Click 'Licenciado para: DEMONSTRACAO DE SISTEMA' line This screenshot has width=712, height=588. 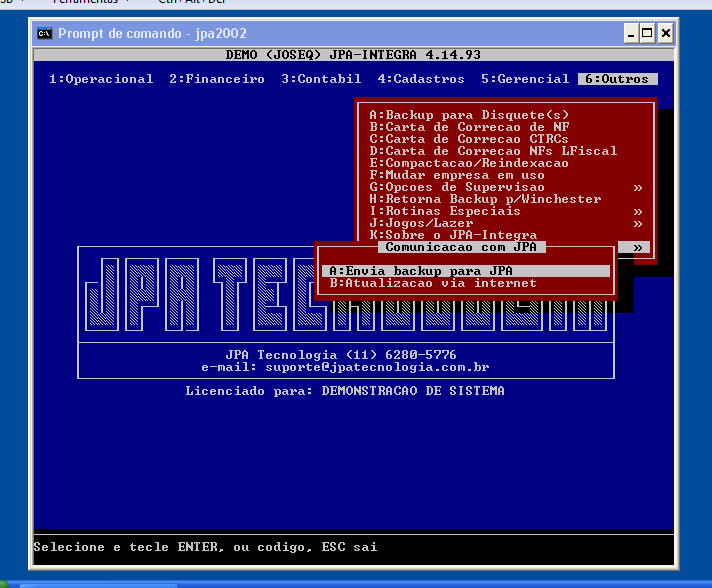tap(345, 391)
